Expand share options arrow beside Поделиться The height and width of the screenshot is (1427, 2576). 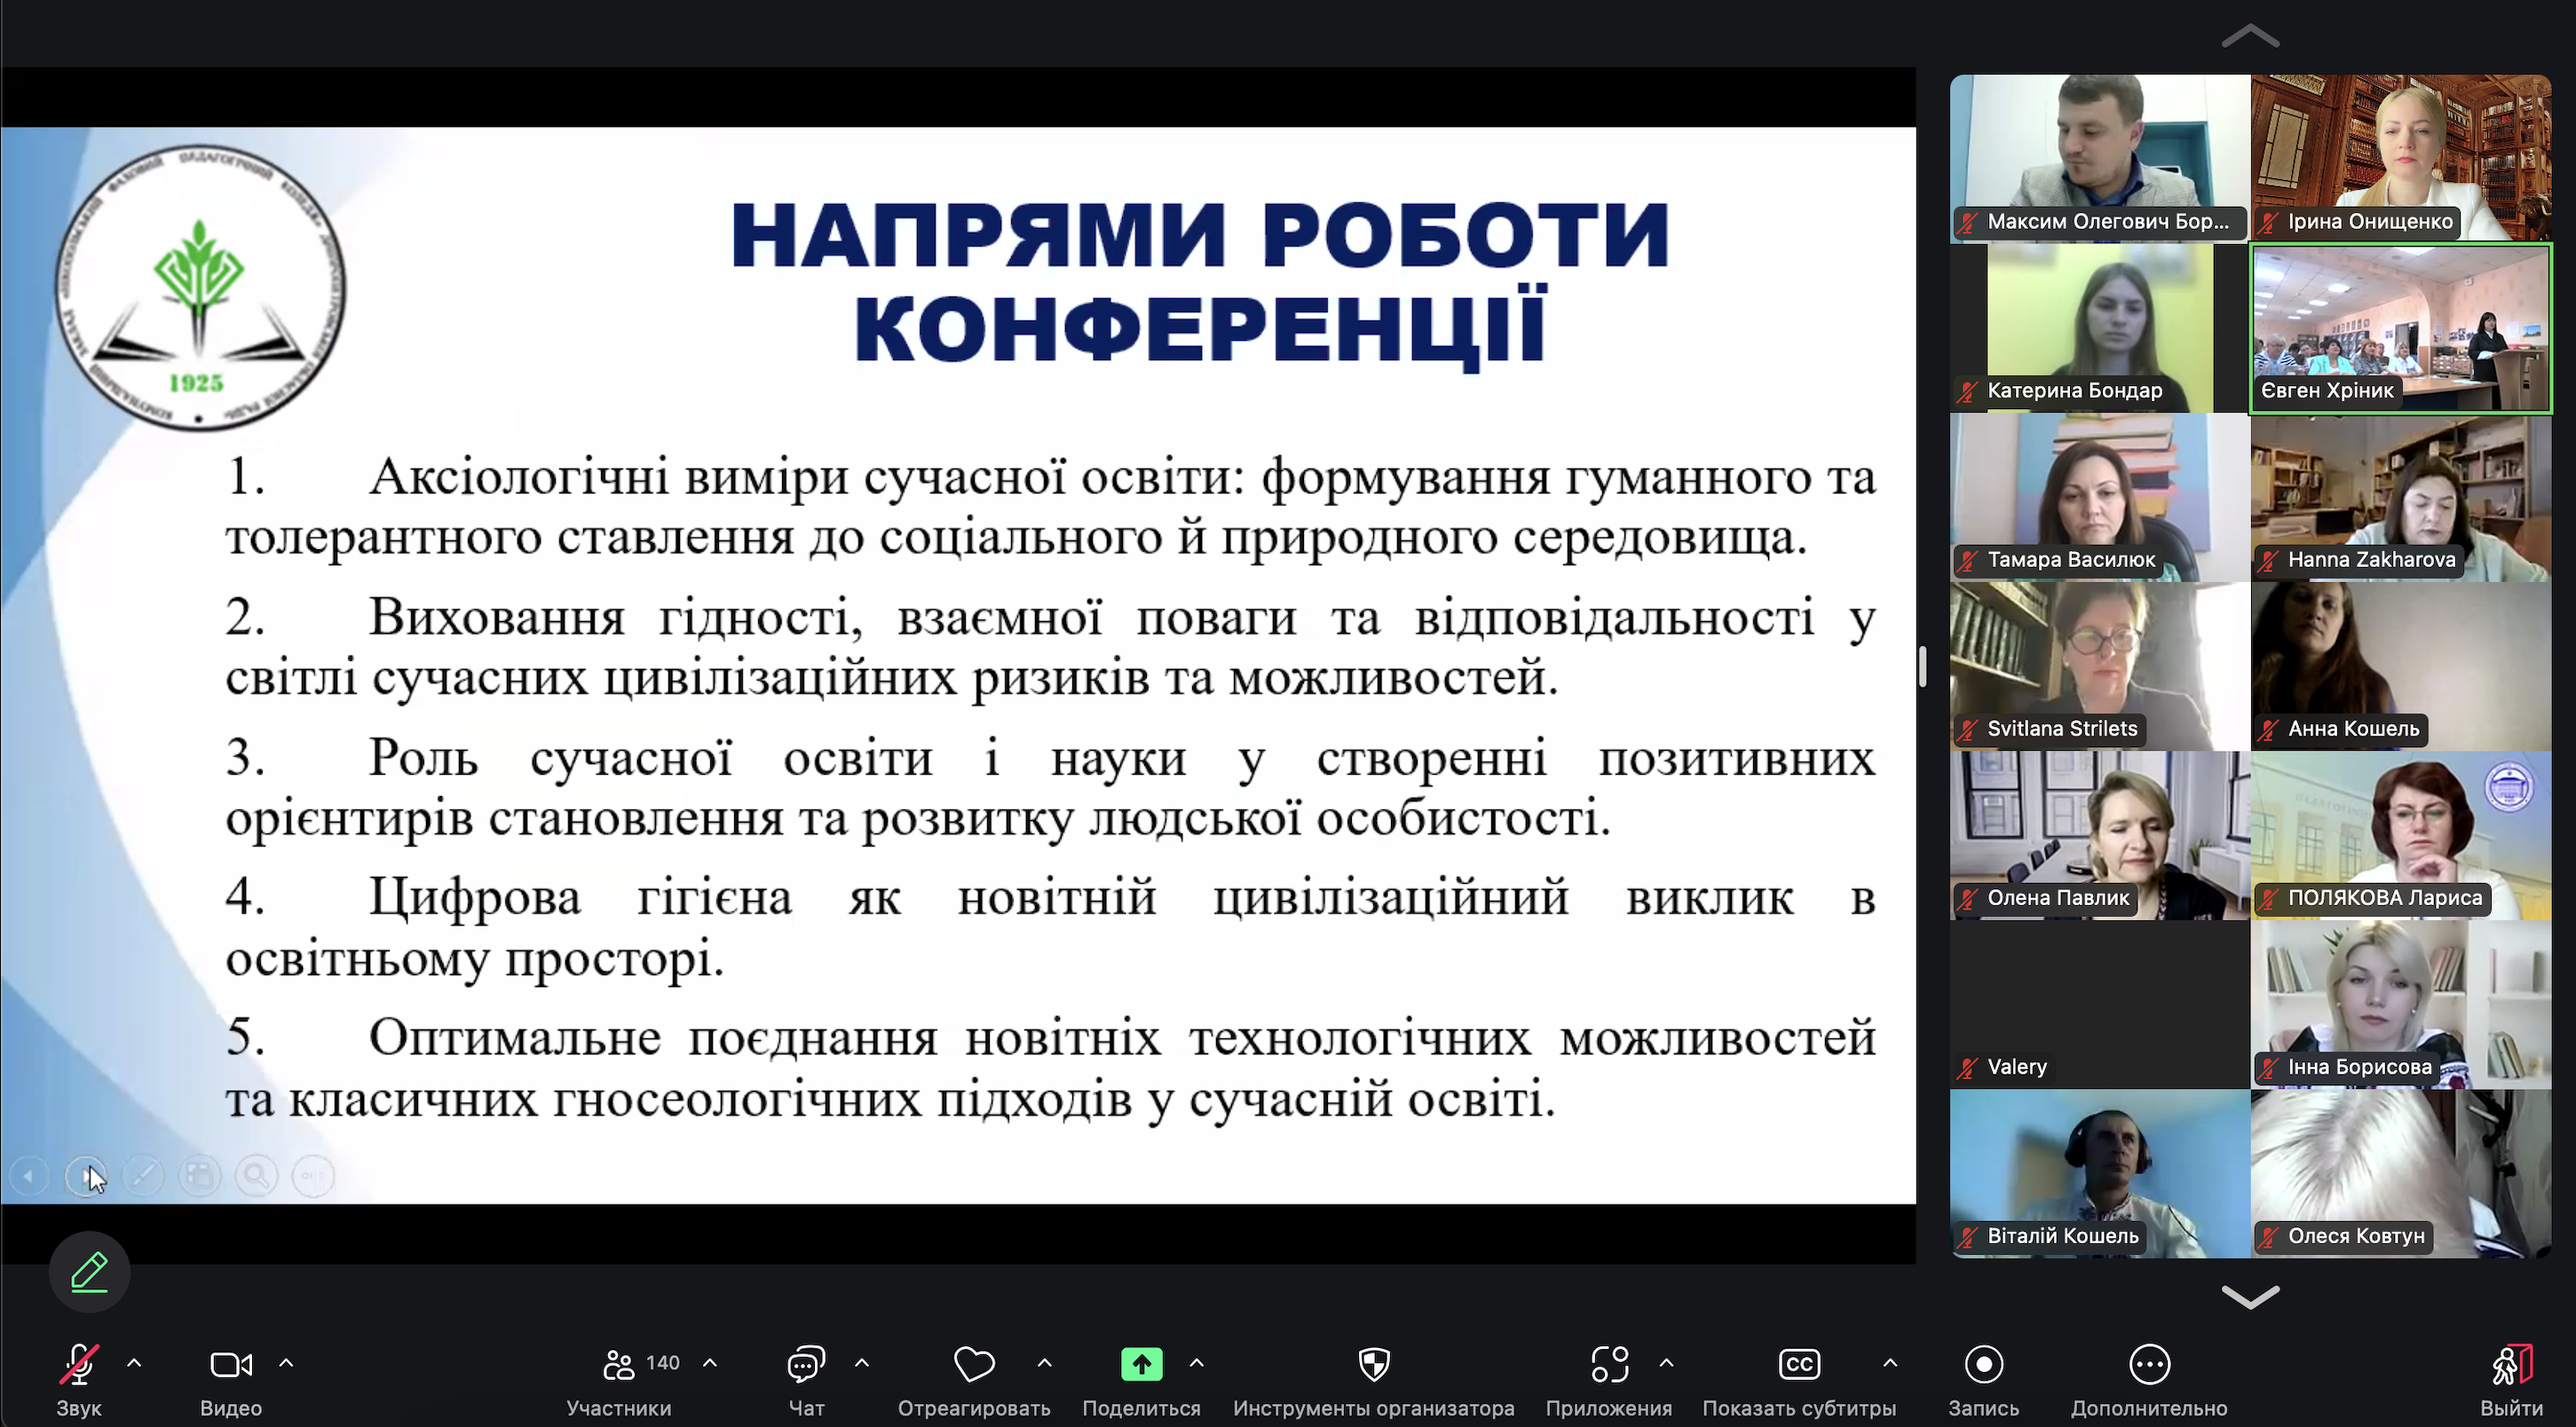point(1196,1362)
